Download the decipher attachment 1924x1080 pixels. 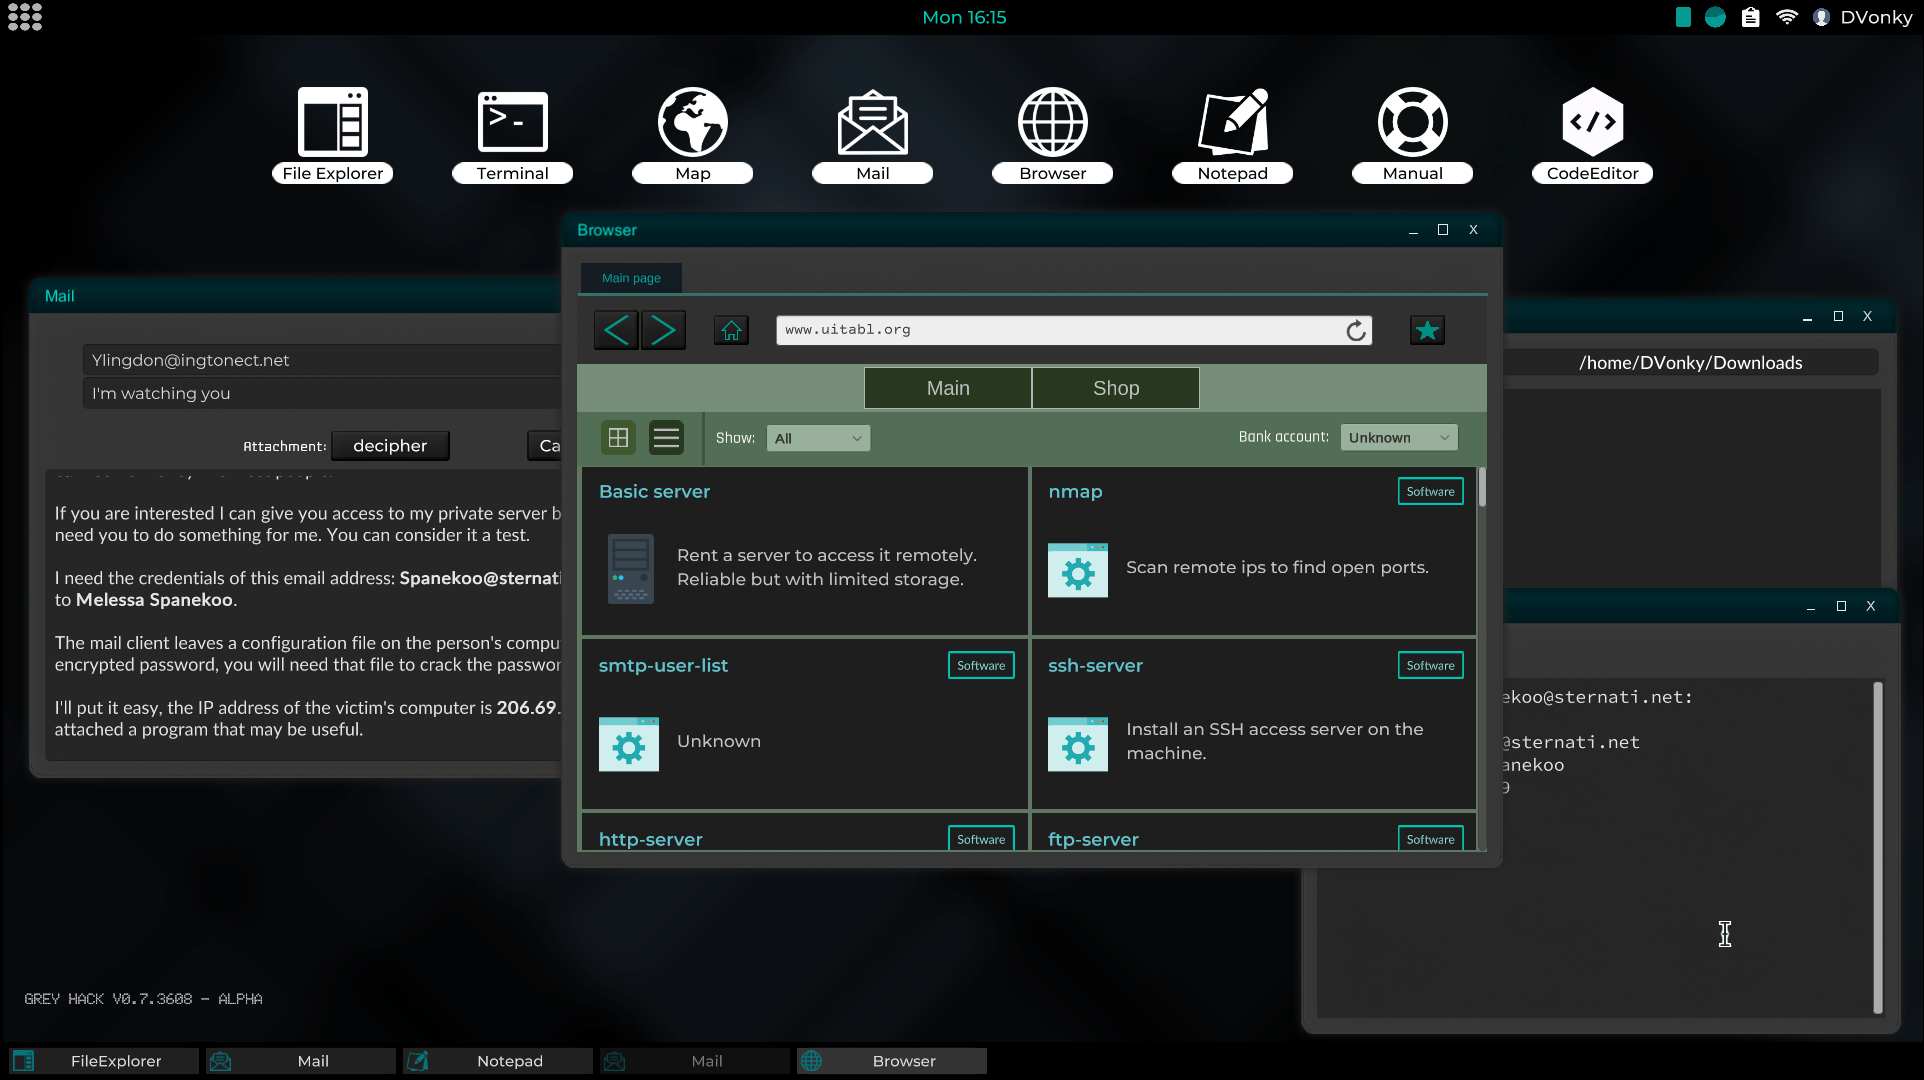[390, 446]
